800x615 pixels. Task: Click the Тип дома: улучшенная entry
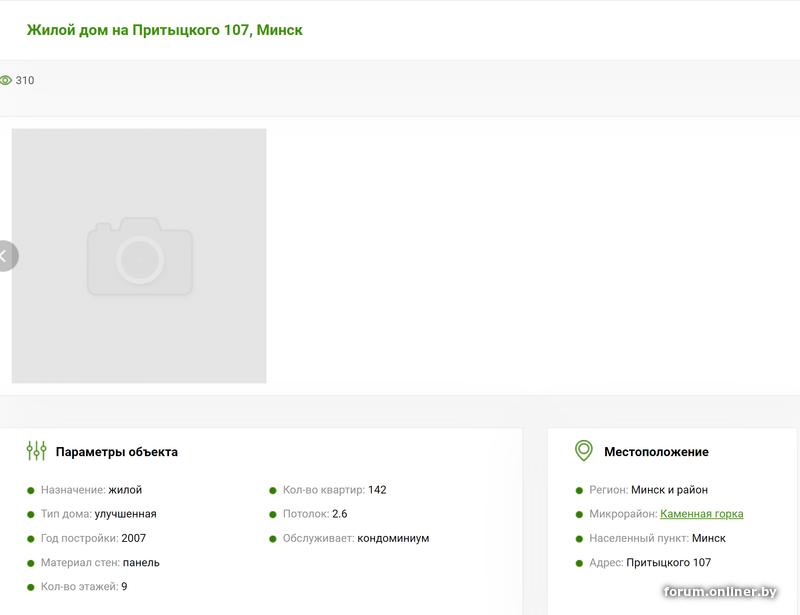tap(98, 514)
